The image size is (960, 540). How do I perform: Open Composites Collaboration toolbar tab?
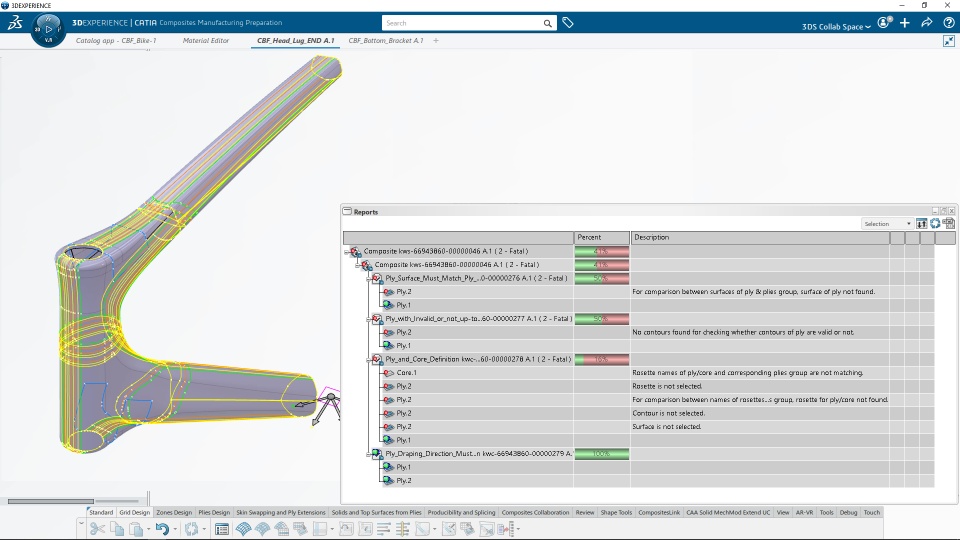(535, 512)
